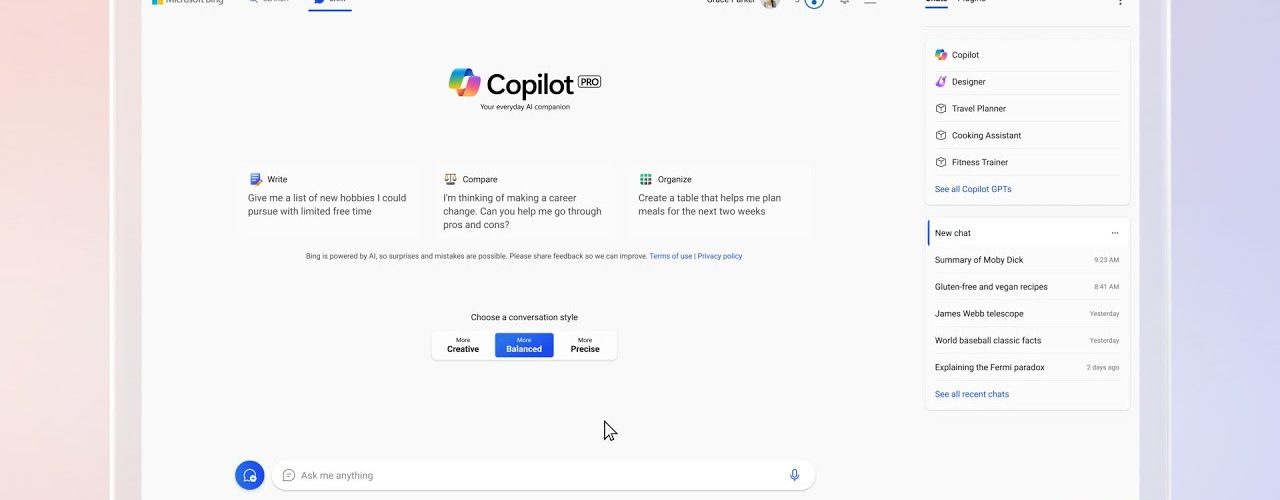Image resolution: width=1280 pixels, height=500 pixels.
Task: Select More Precise conversation style
Action: [x=585, y=345]
